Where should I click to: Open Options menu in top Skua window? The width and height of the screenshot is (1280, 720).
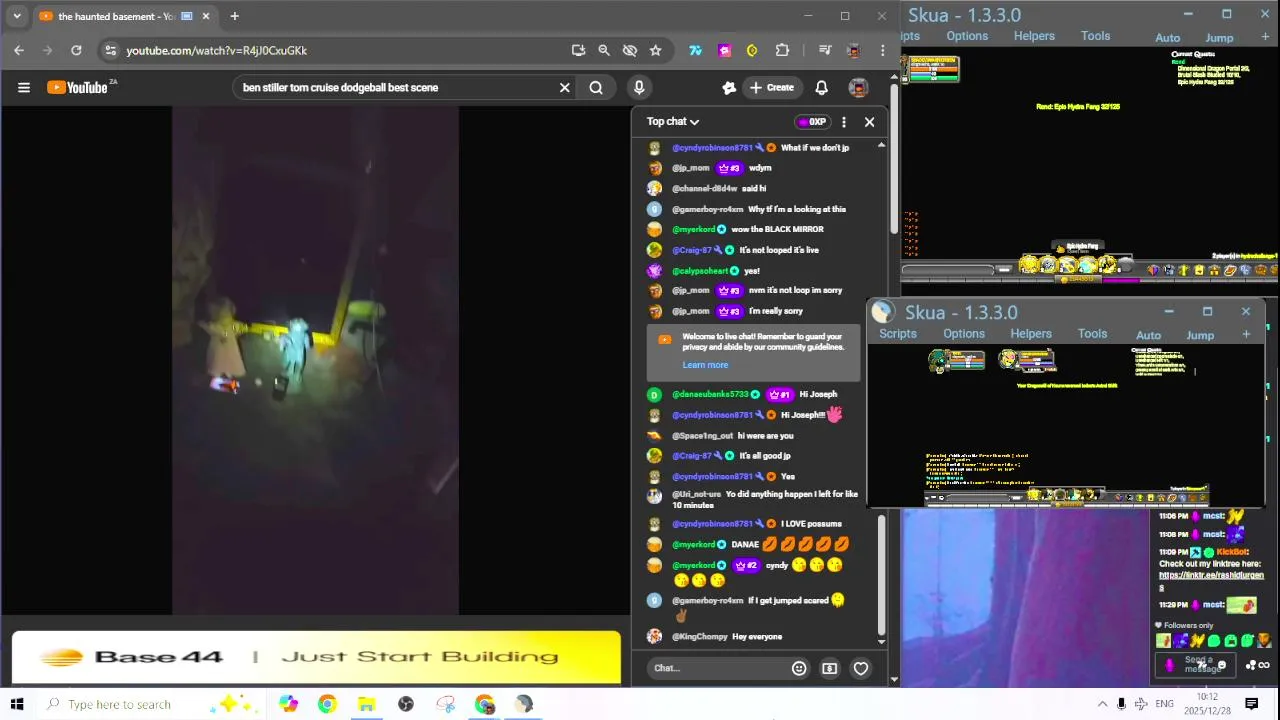click(967, 36)
